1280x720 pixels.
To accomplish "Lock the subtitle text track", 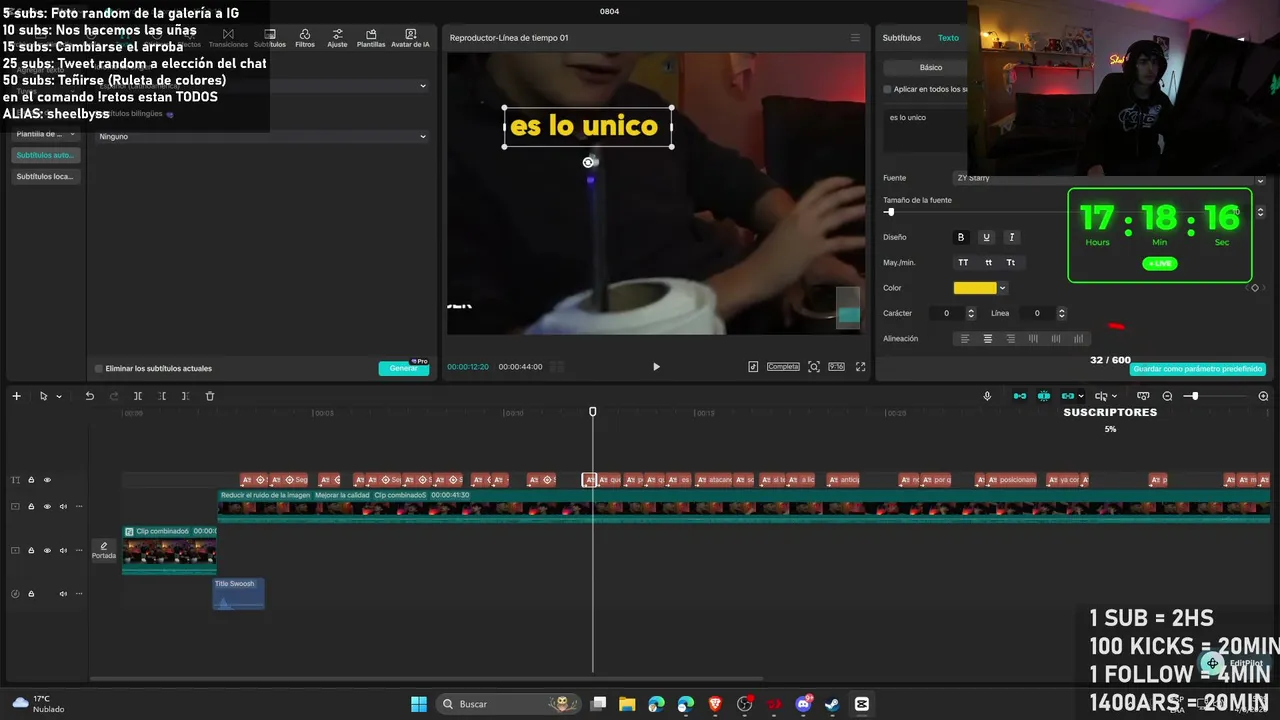I will pyautogui.click(x=31, y=480).
